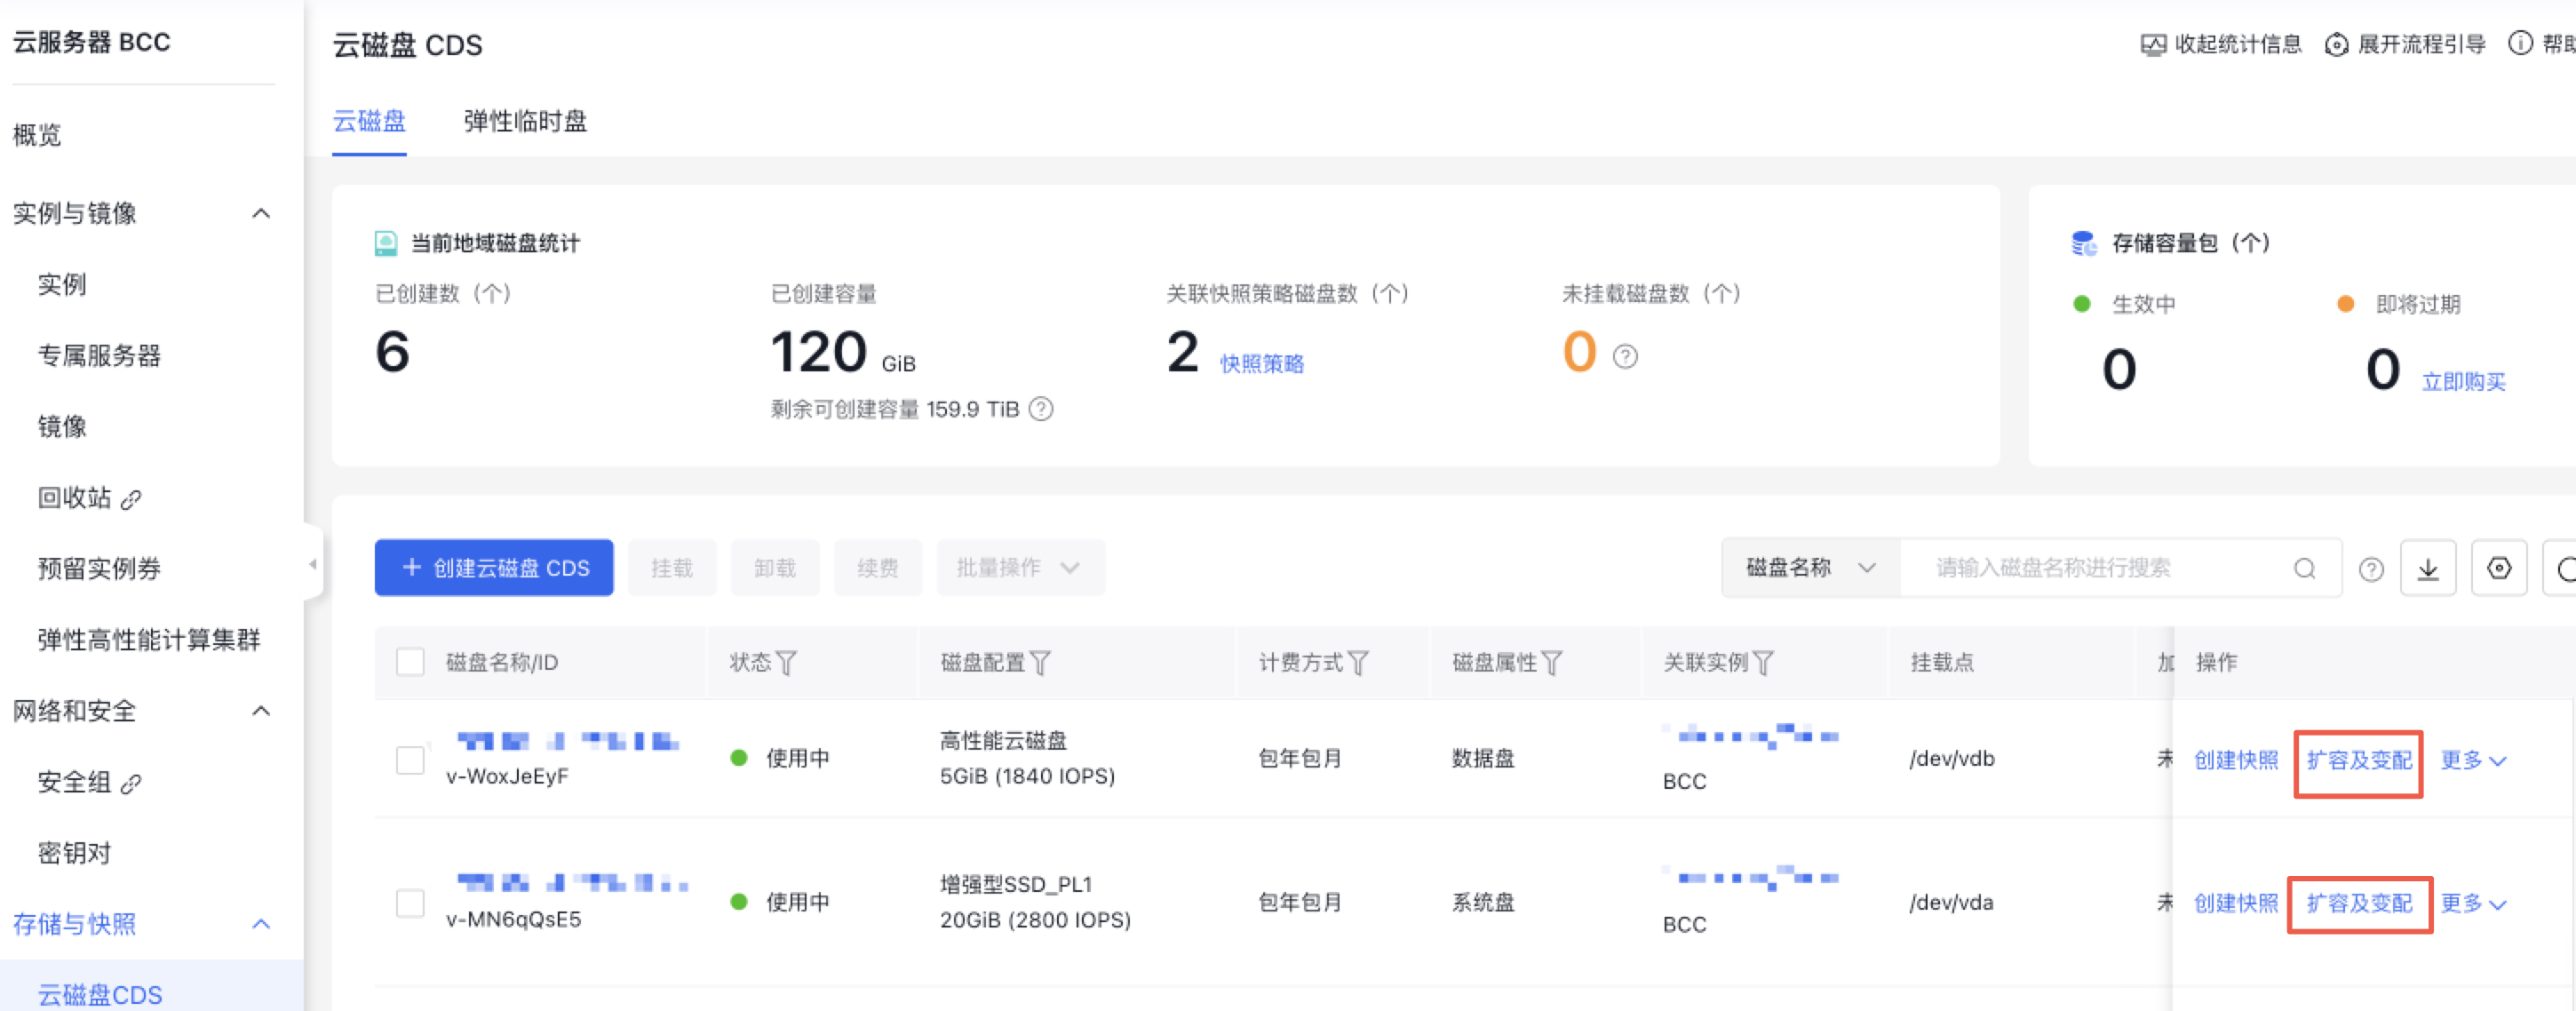Switch to the 云磁盘 tab
This screenshot has width=2576, height=1011.
[x=369, y=121]
